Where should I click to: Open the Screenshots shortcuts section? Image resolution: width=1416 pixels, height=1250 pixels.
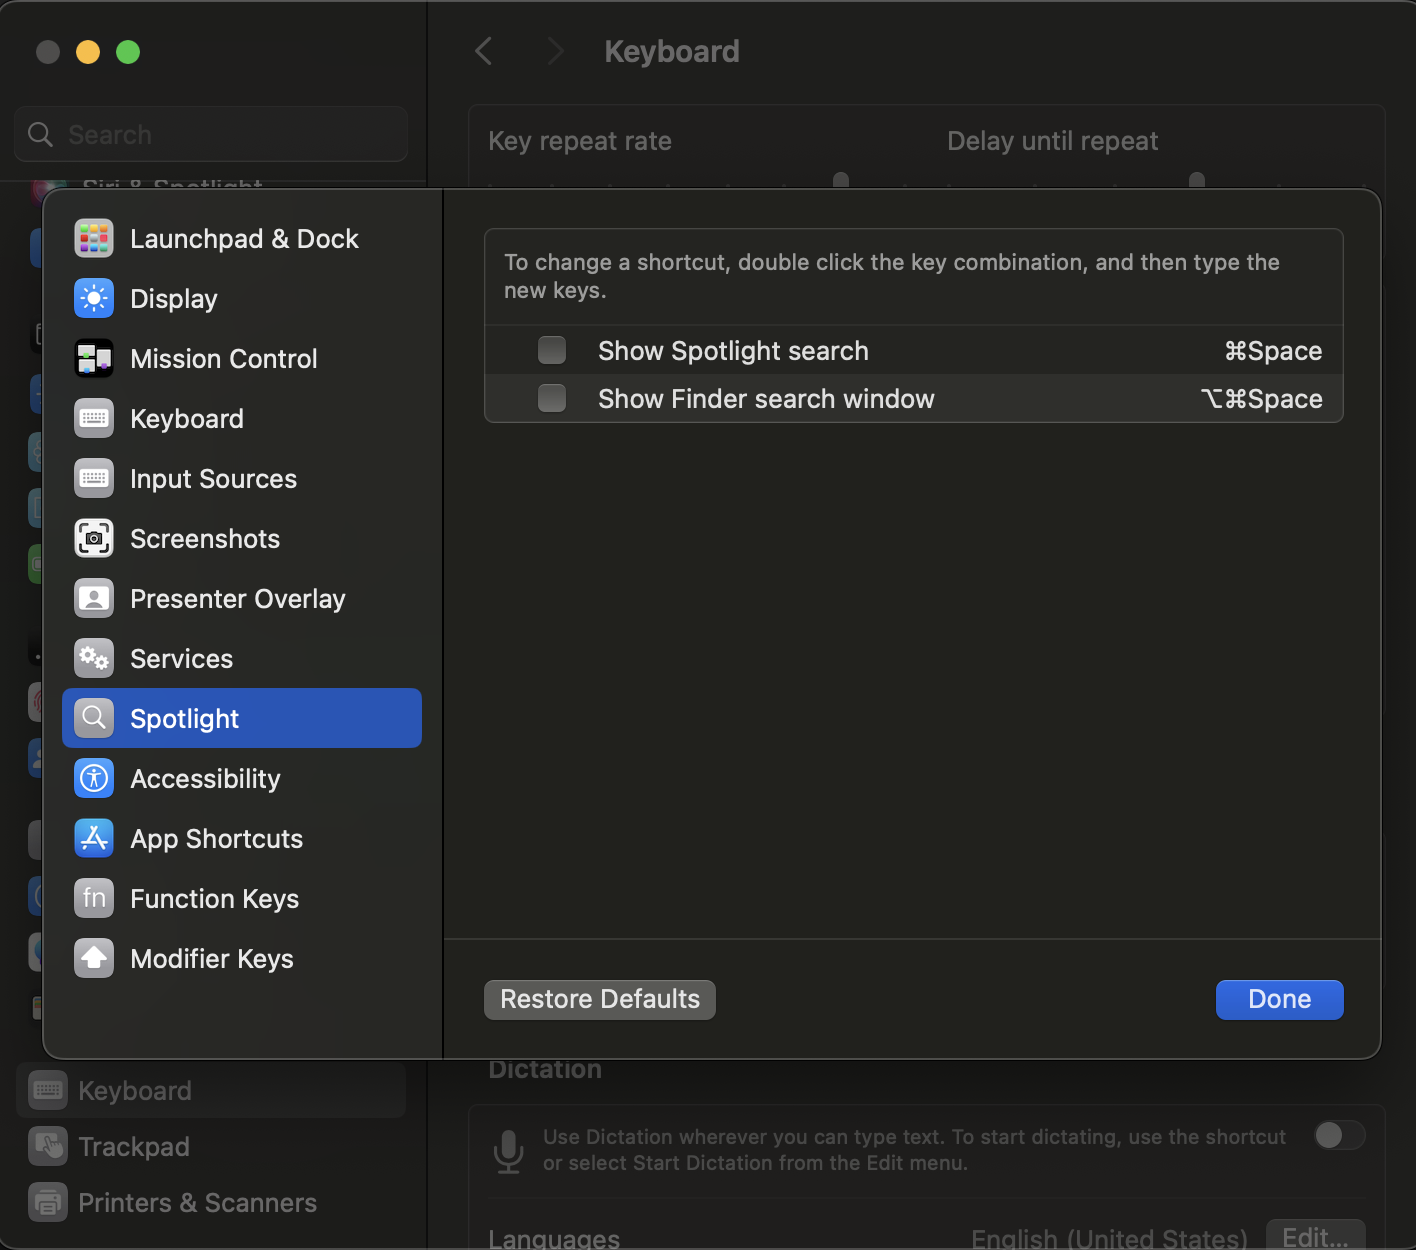[x=204, y=538]
